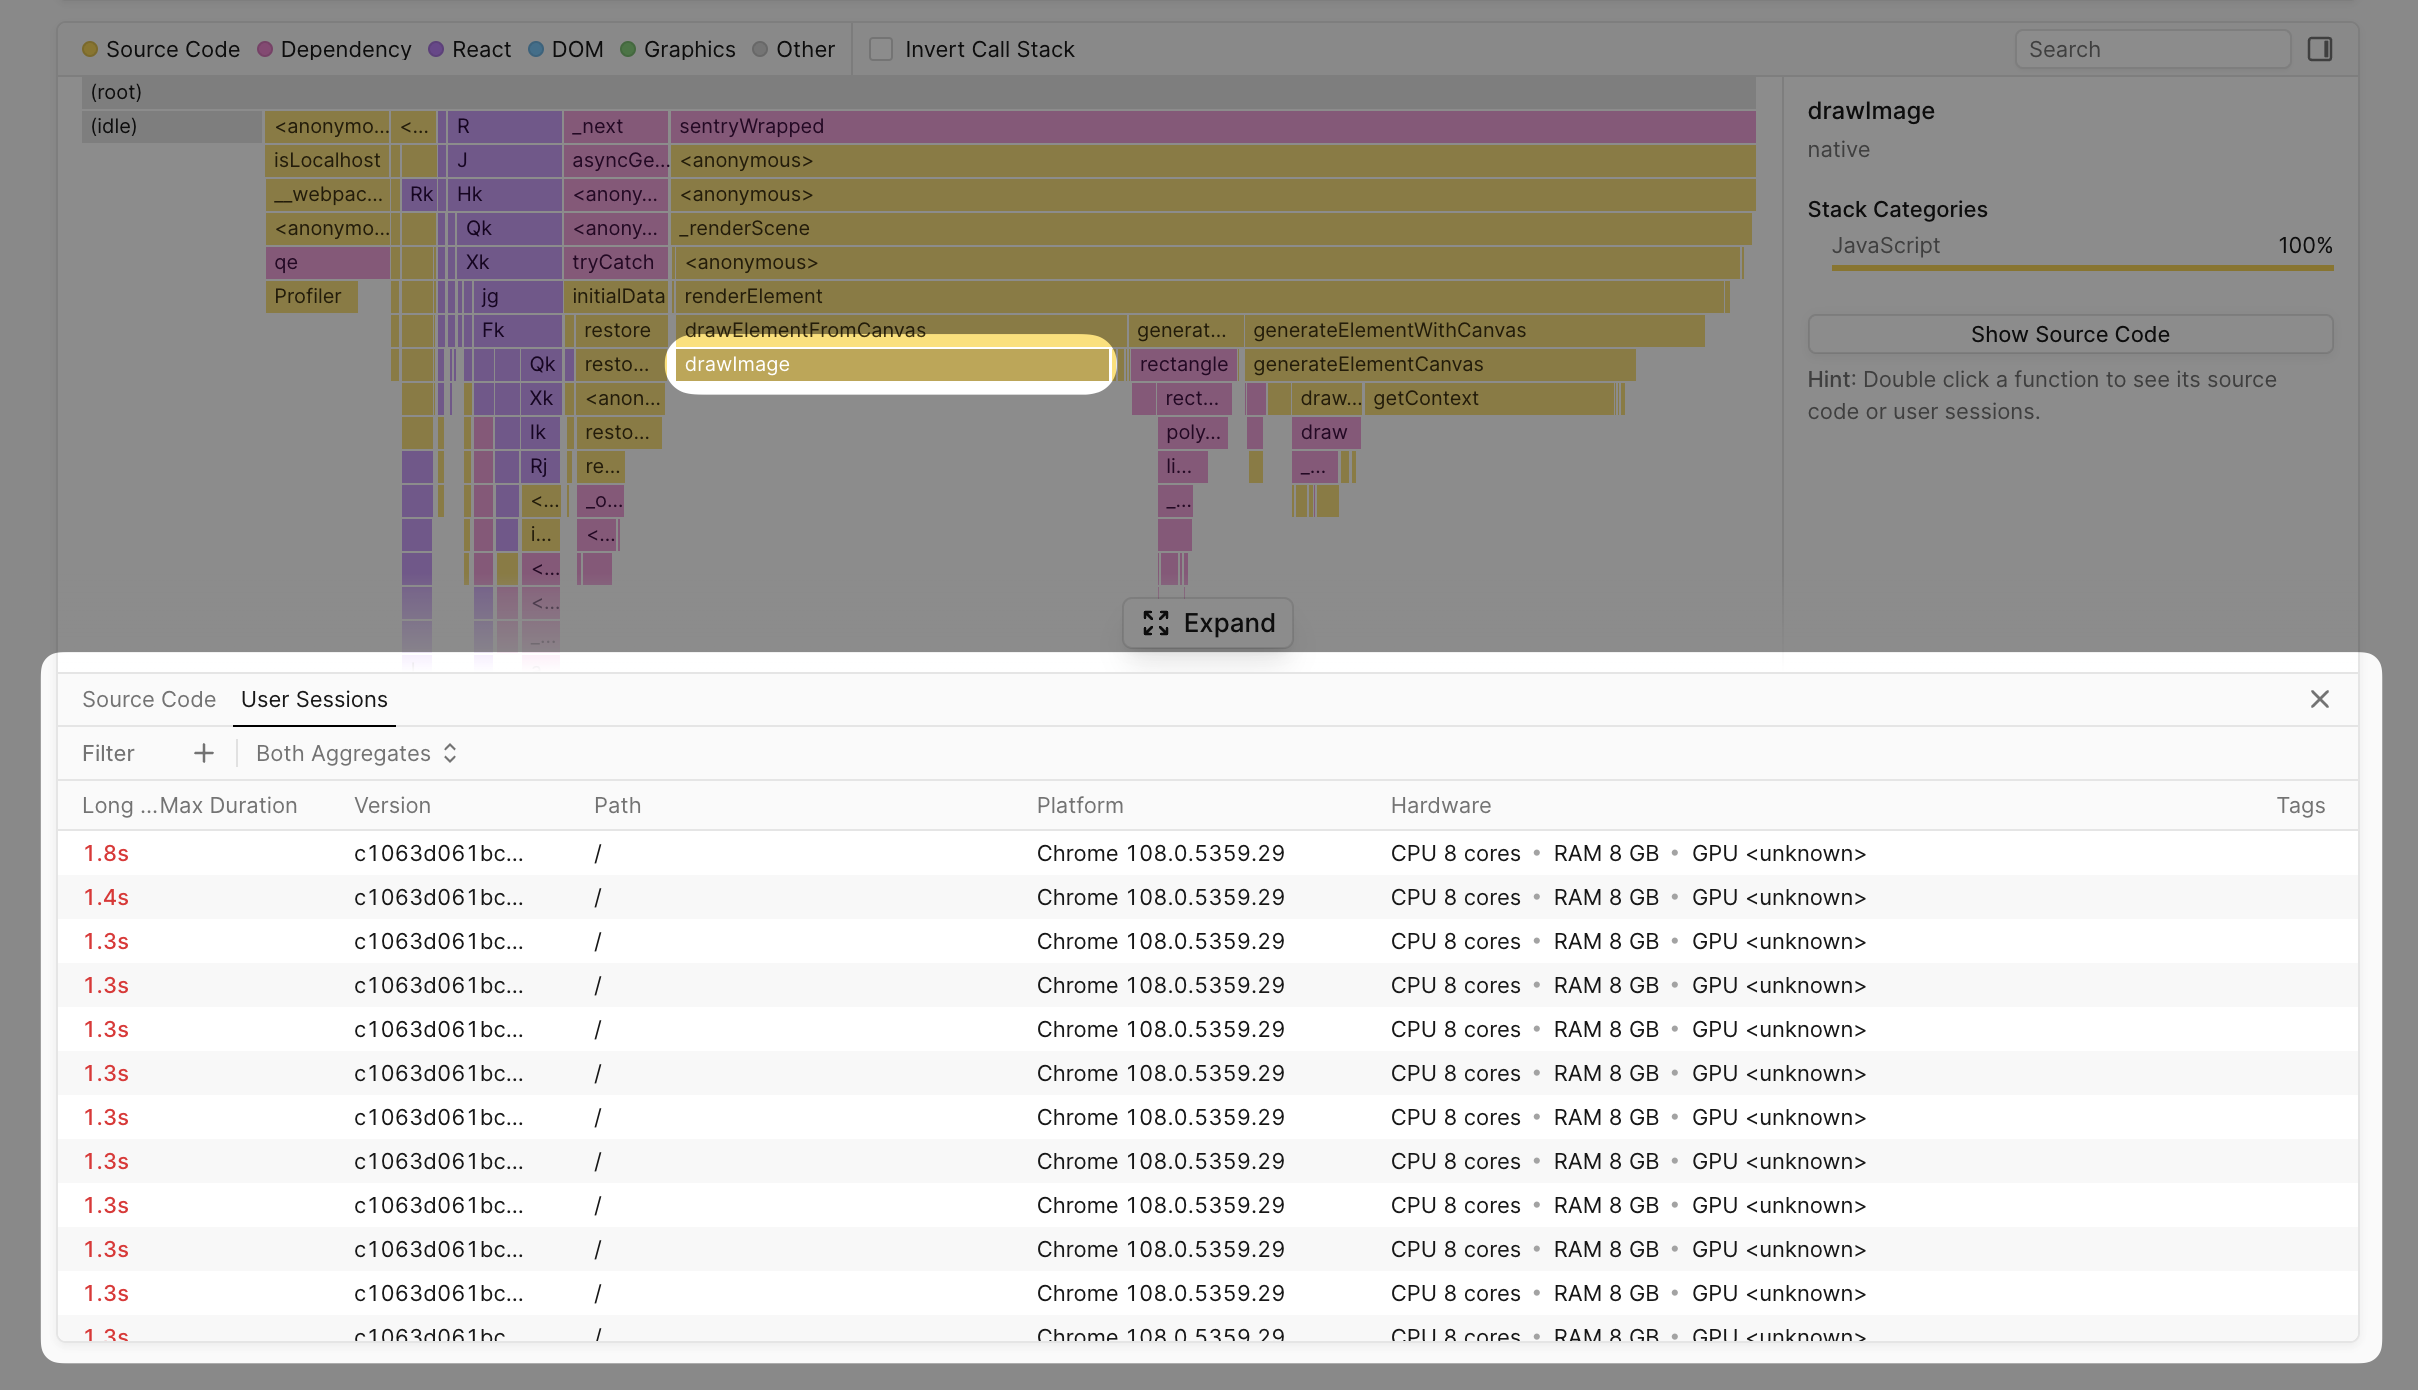2418x1390 pixels.
Task: Click the JavaScript stack category bar
Action: pos(2082,268)
